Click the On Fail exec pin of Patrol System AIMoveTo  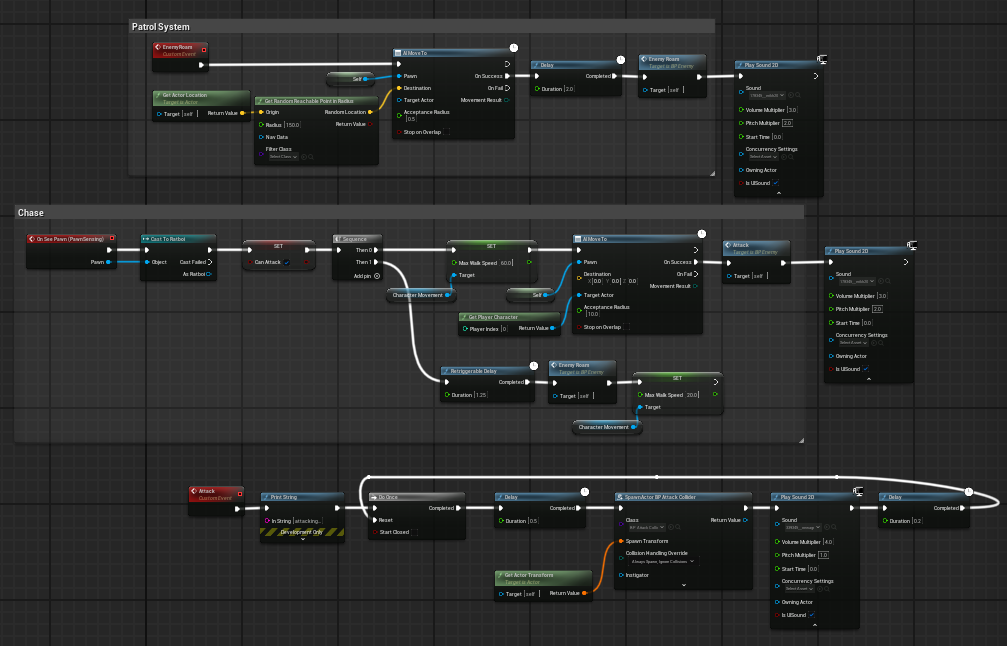coord(507,88)
